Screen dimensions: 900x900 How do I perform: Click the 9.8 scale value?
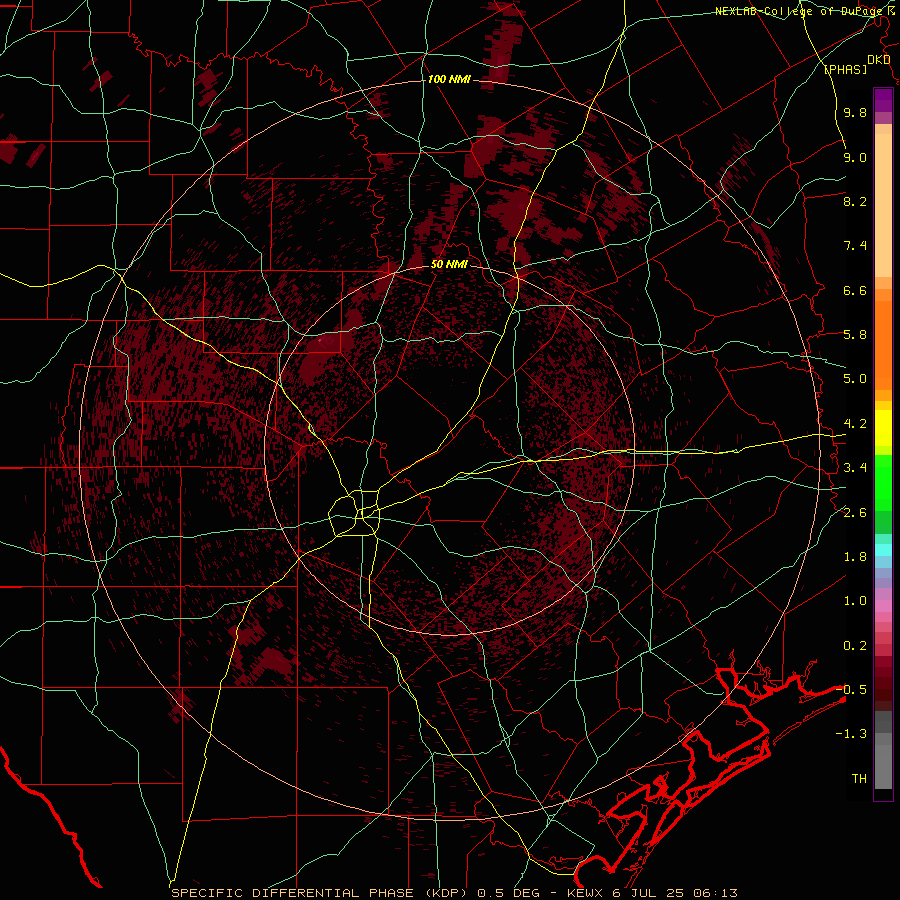coord(855,112)
